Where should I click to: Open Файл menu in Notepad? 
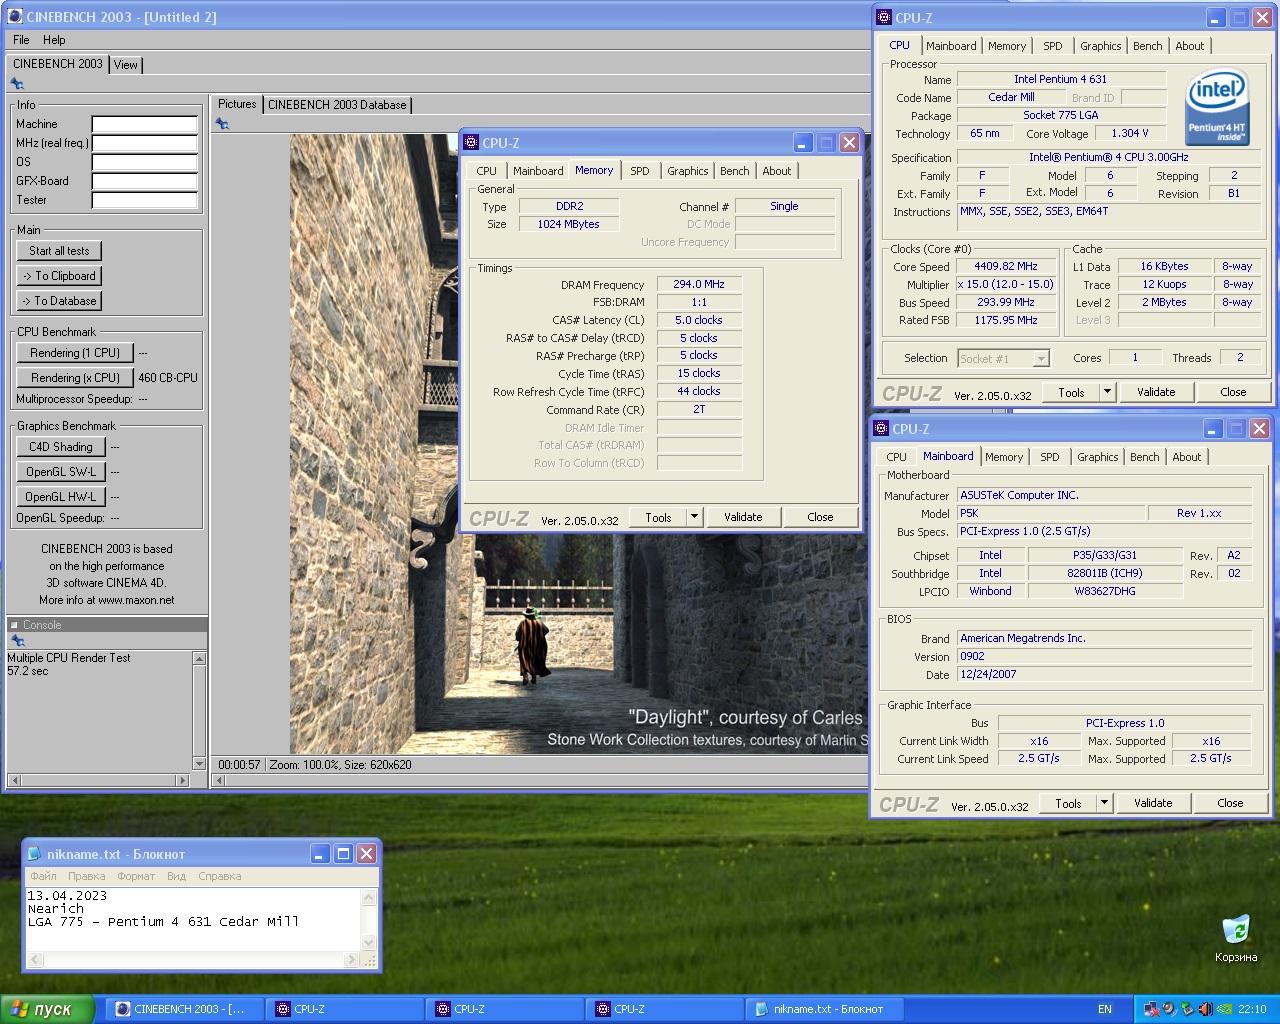tap(43, 876)
